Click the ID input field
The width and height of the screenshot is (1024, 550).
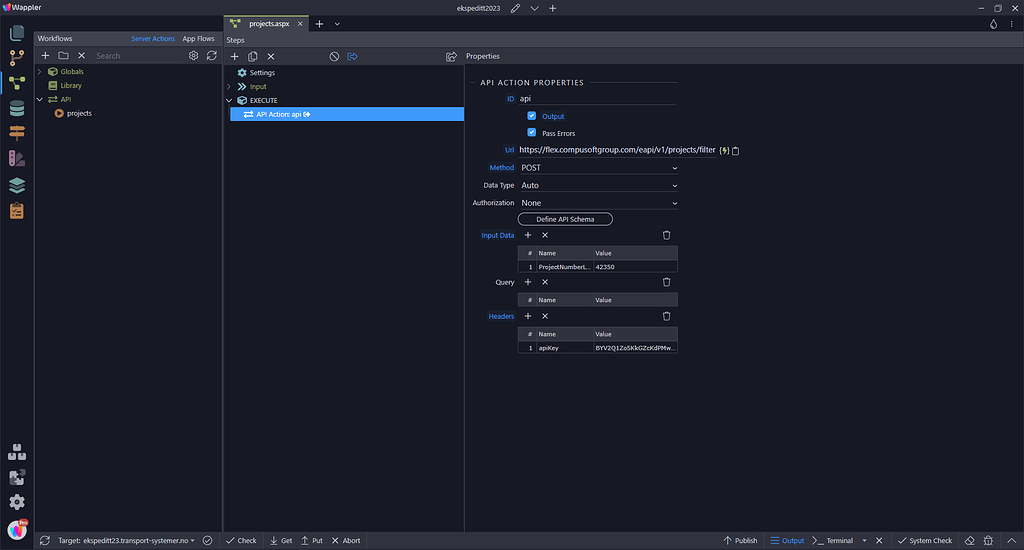click(x=597, y=99)
